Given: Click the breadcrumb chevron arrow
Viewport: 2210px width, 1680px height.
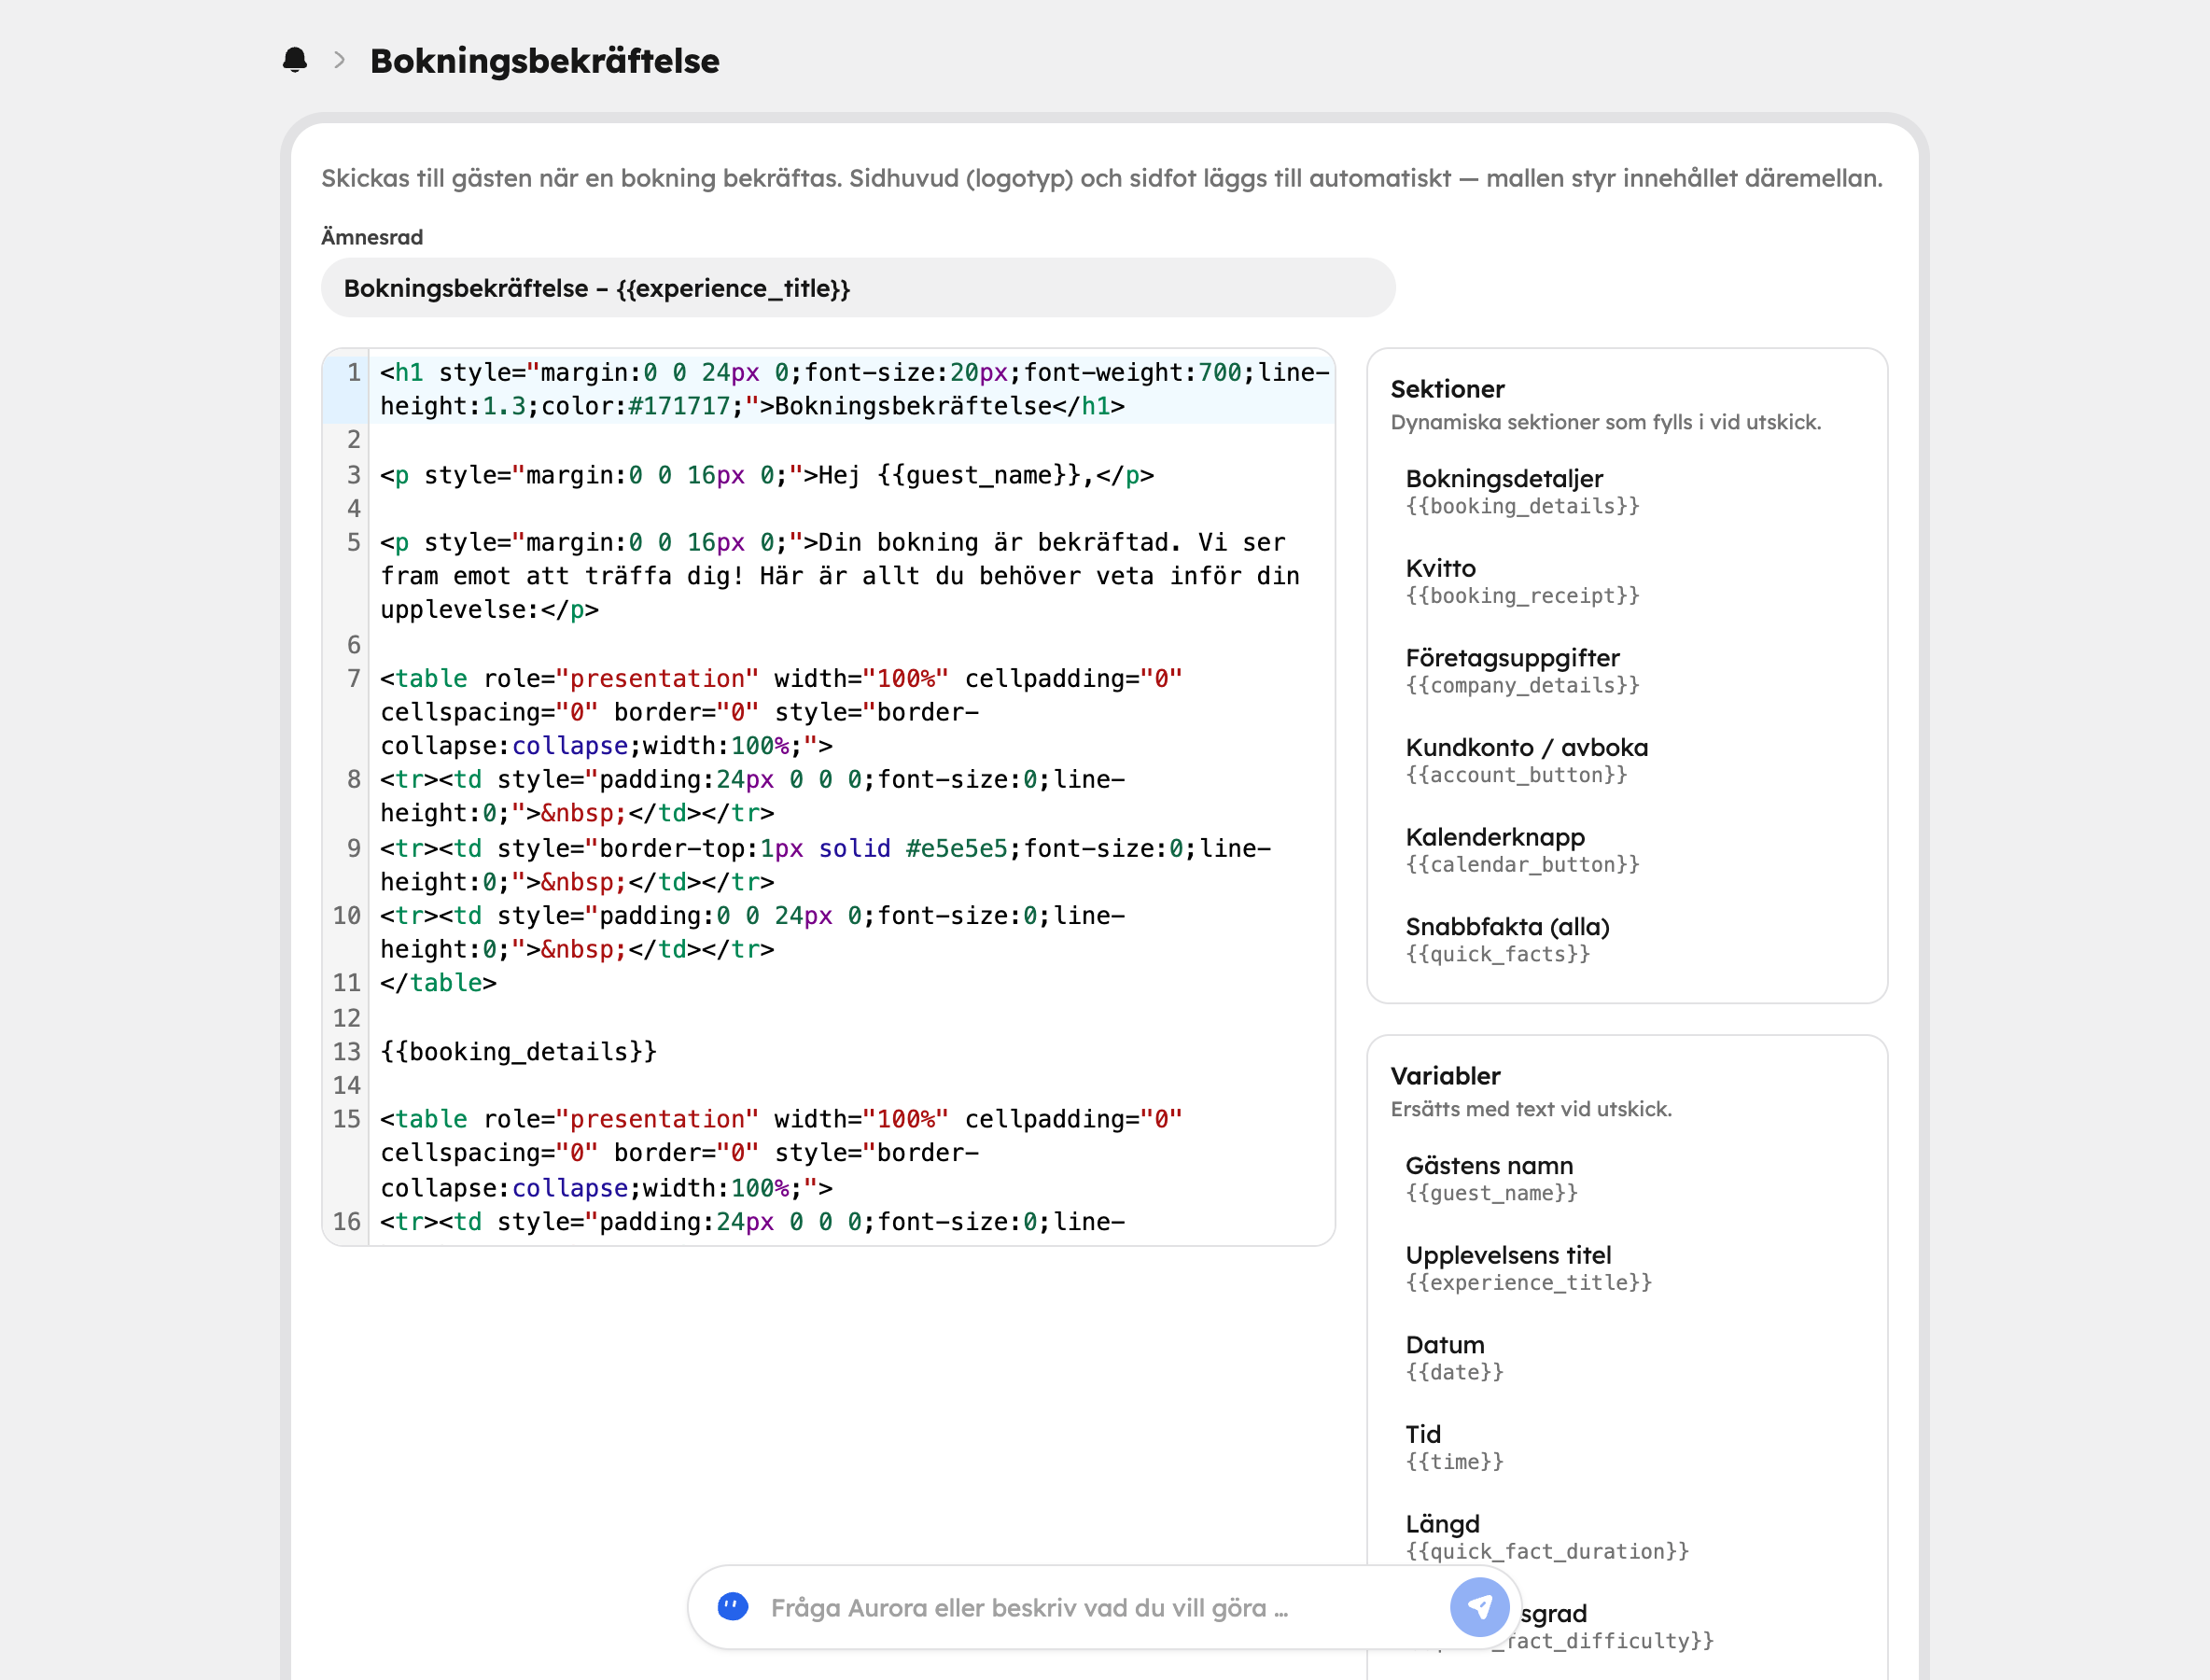Looking at the screenshot, I should [x=340, y=60].
